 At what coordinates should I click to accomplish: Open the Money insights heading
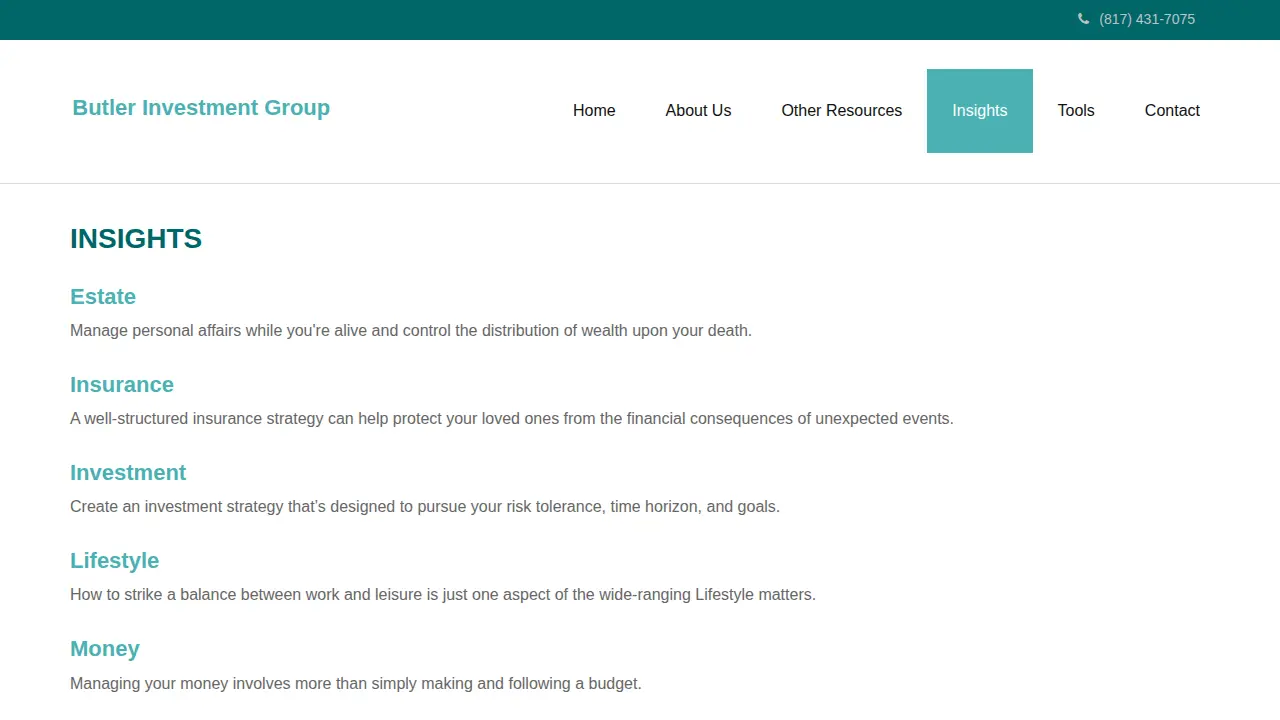[x=105, y=649]
